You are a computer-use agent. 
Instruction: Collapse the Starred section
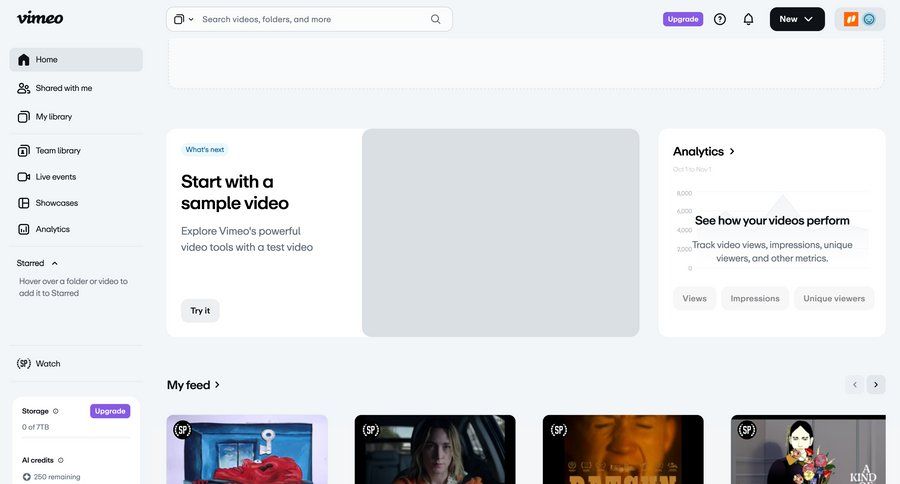55,264
